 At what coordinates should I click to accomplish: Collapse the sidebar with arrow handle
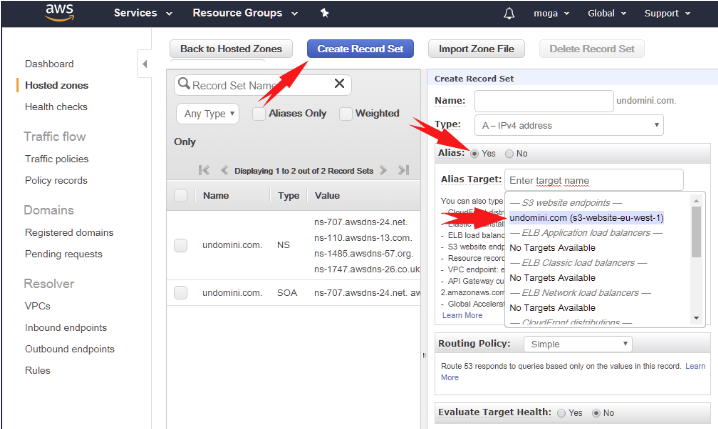[x=145, y=64]
